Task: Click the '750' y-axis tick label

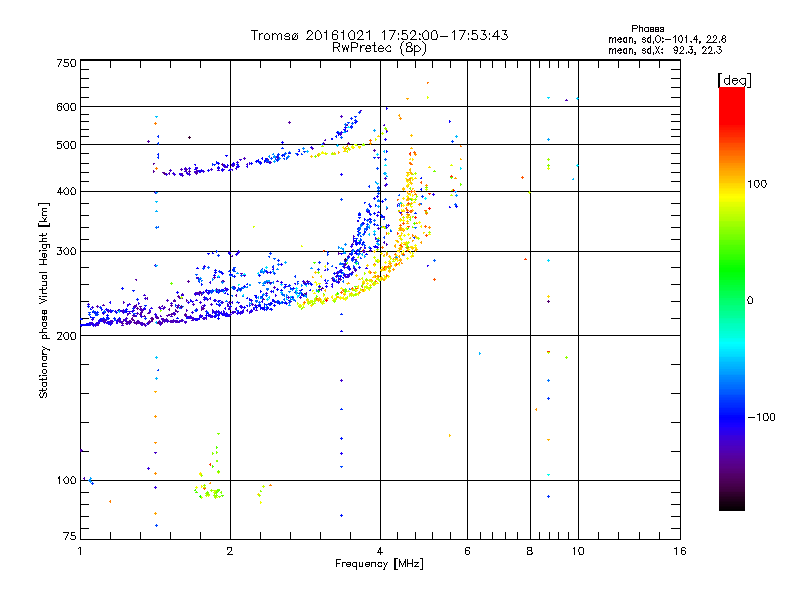Action: point(67,63)
